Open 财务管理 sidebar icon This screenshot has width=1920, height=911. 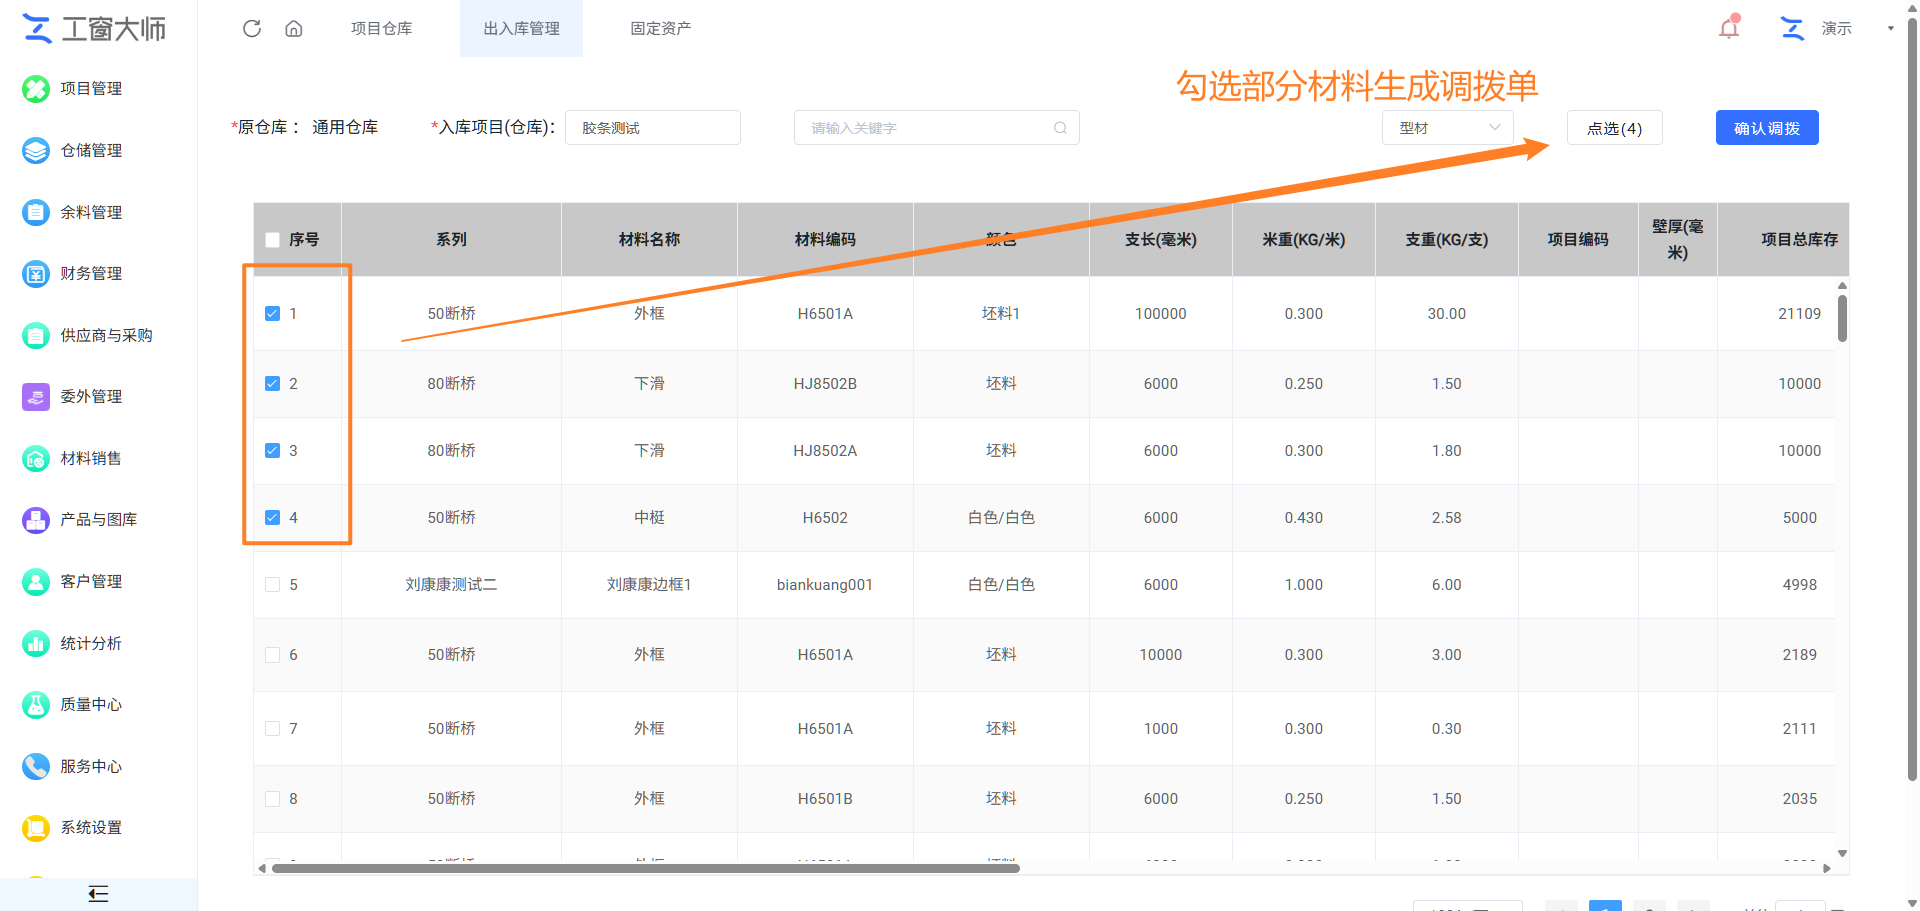(36, 274)
